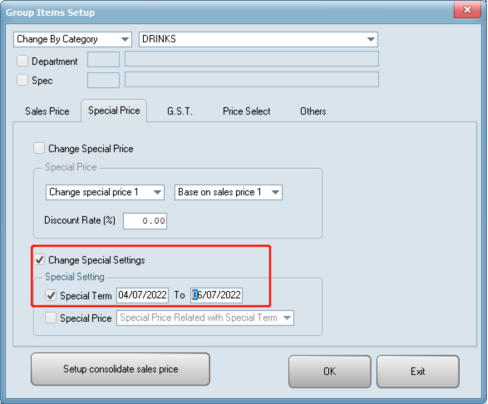Switch to the Sales Price tab
The height and width of the screenshot is (404, 488).
47,111
